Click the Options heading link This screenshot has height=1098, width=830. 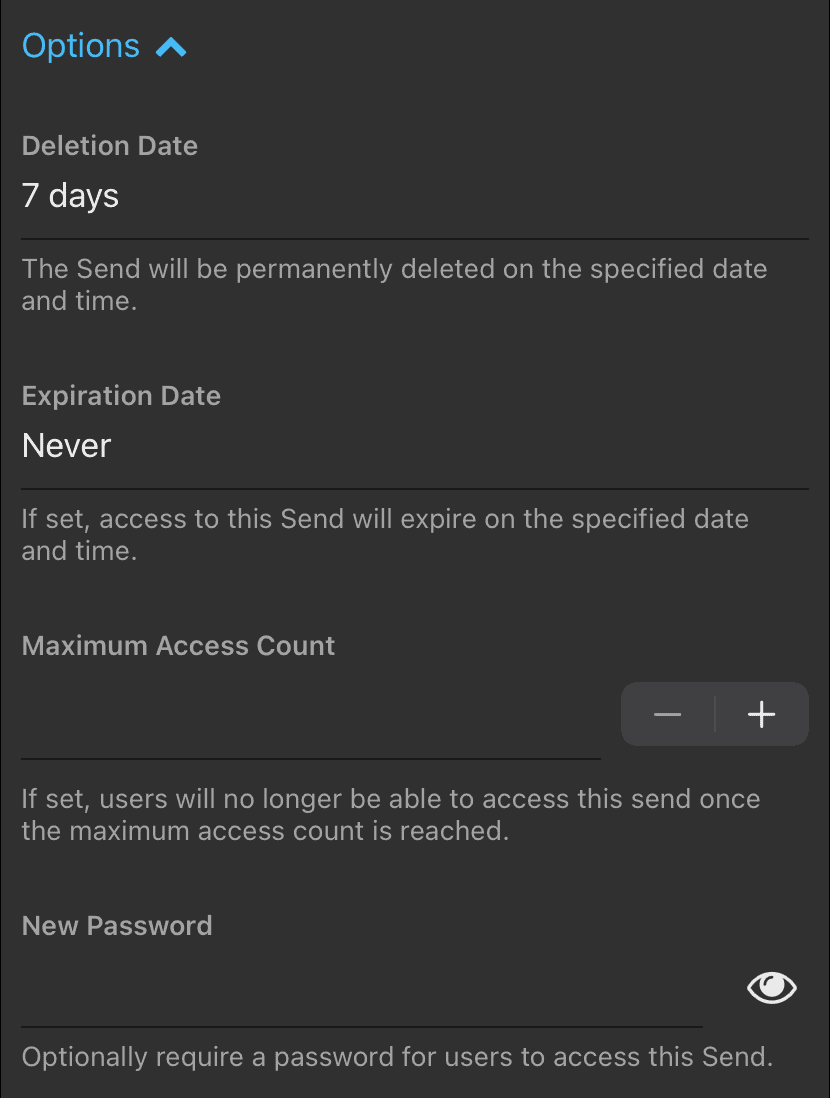point(80,45)
